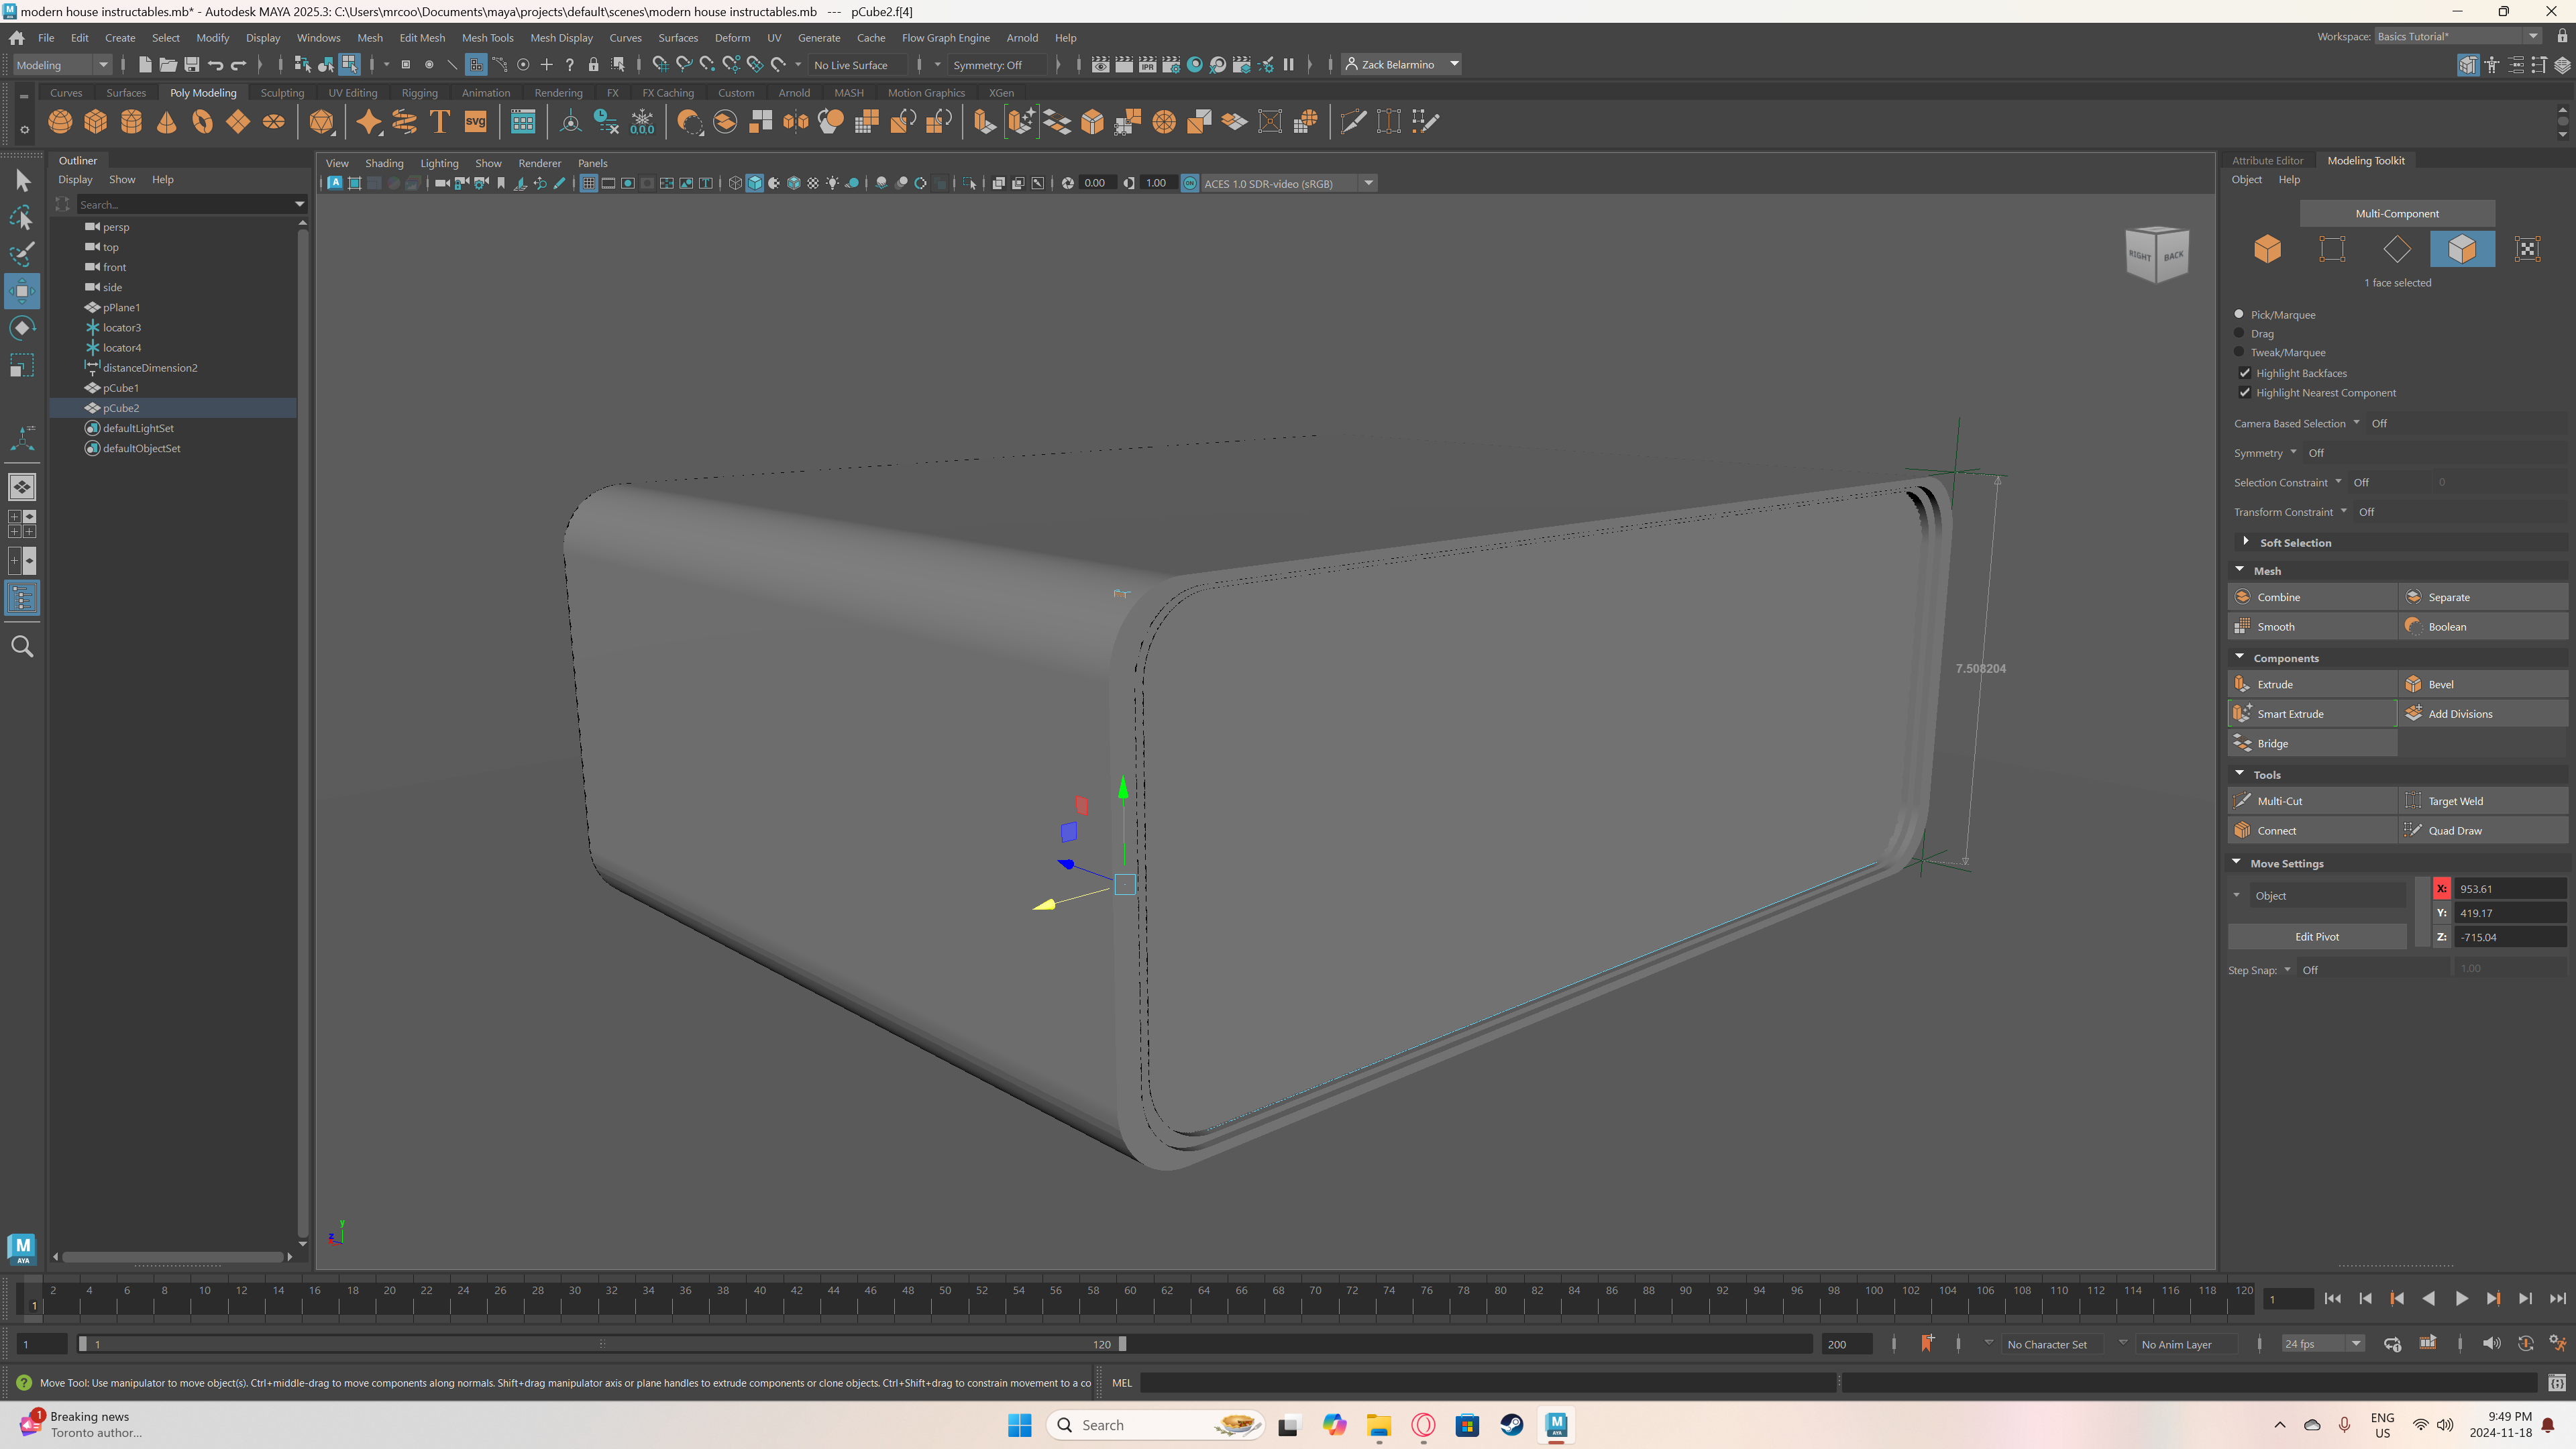Image resolution: width=2576 pixels, height=1449 pixels.
Task: Click the Maya home icon
Action: 17,38
